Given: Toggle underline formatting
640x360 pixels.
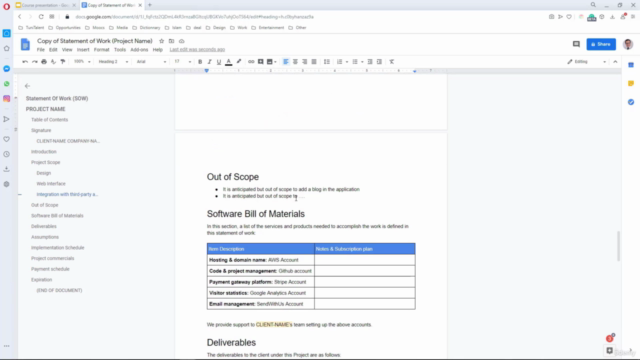Looking at the screenshot, I should click(219, 62).
